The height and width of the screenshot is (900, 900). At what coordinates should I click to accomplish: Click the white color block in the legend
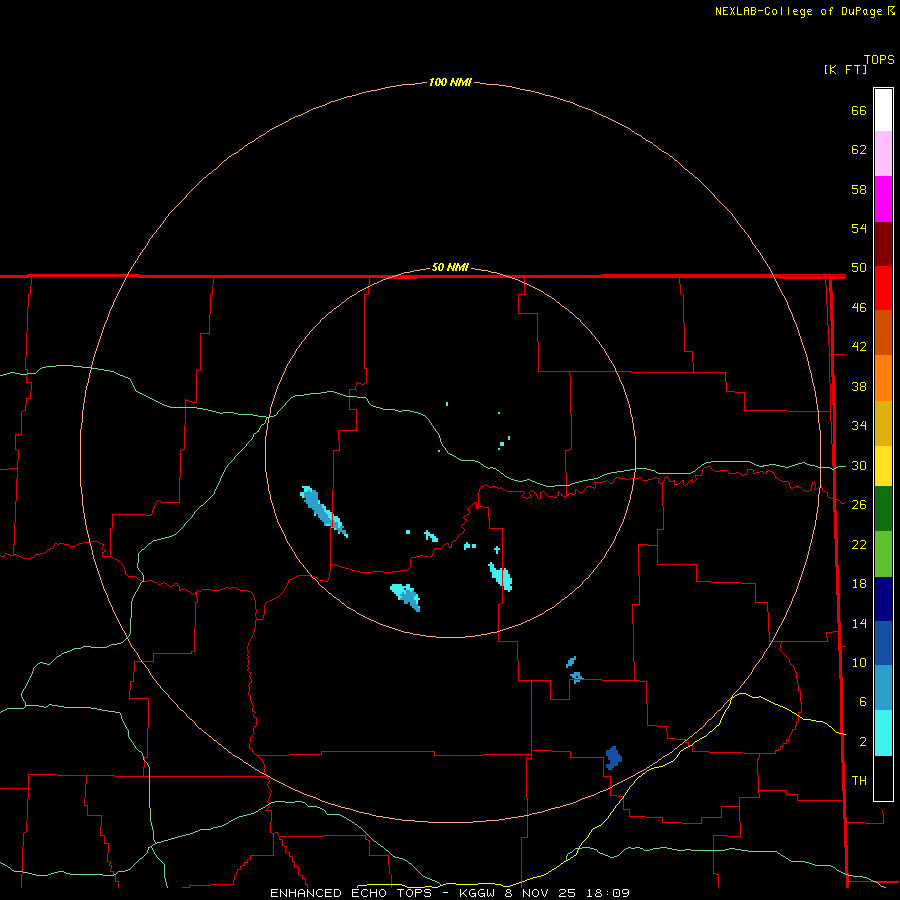(883, 110)
